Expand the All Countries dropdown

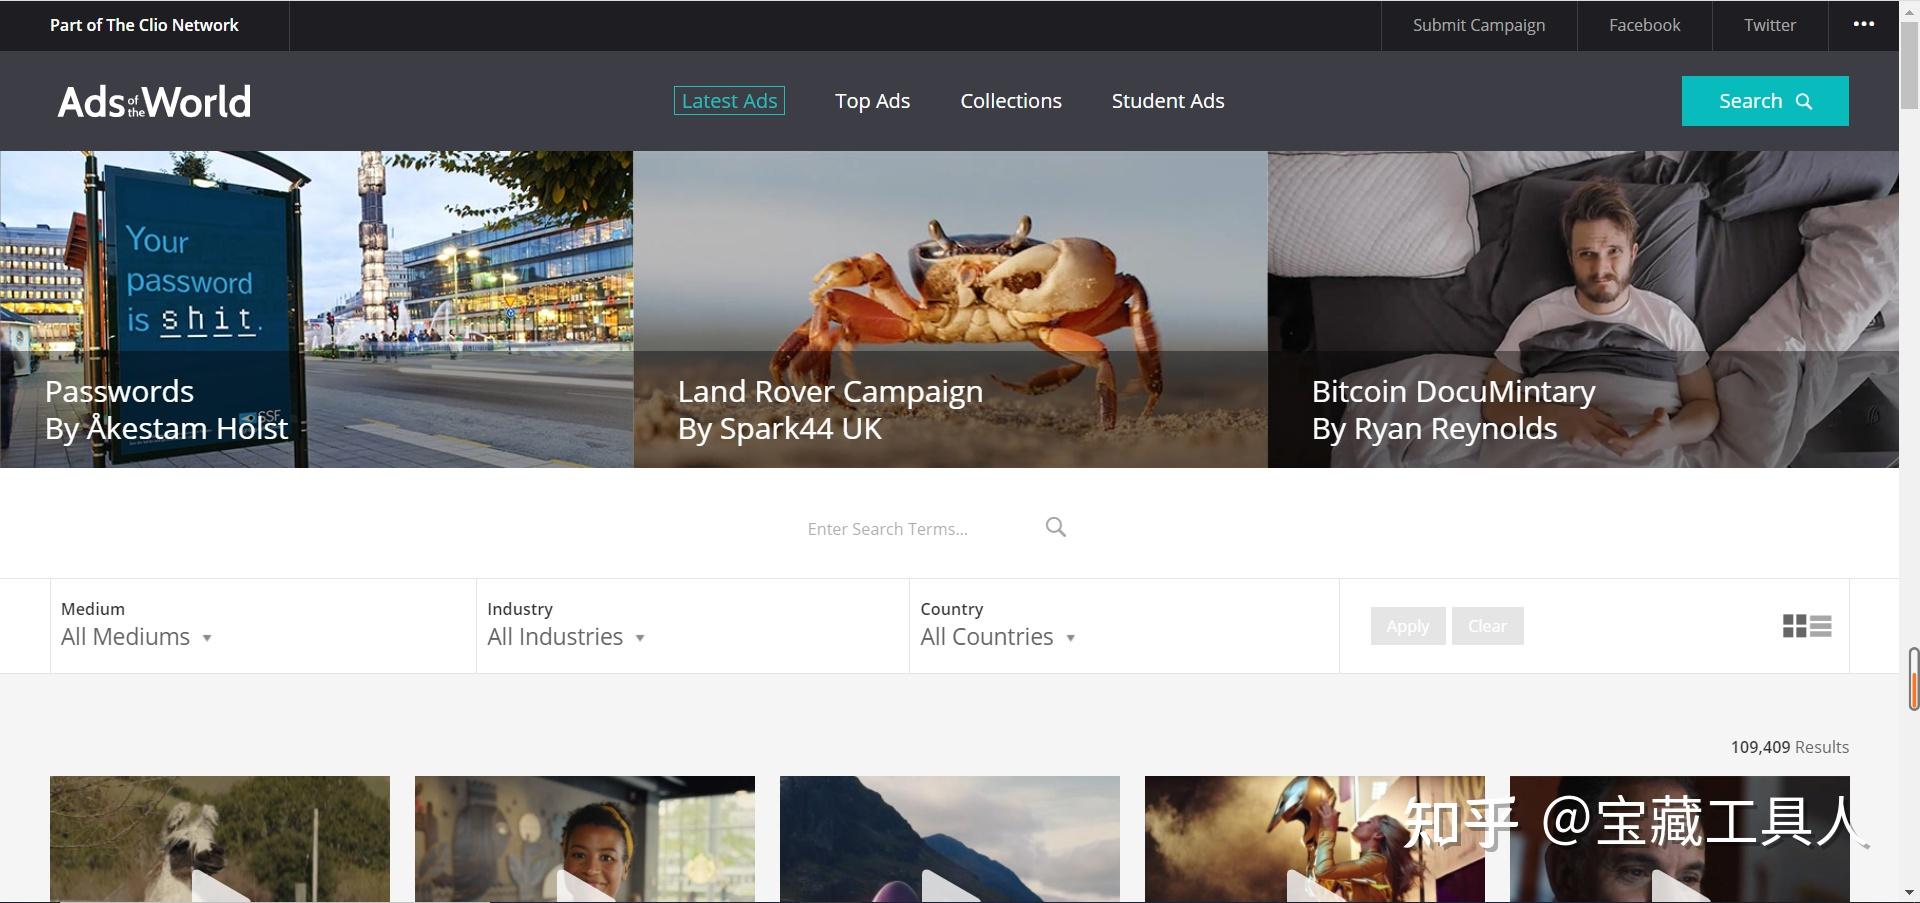tap(997, 637)
